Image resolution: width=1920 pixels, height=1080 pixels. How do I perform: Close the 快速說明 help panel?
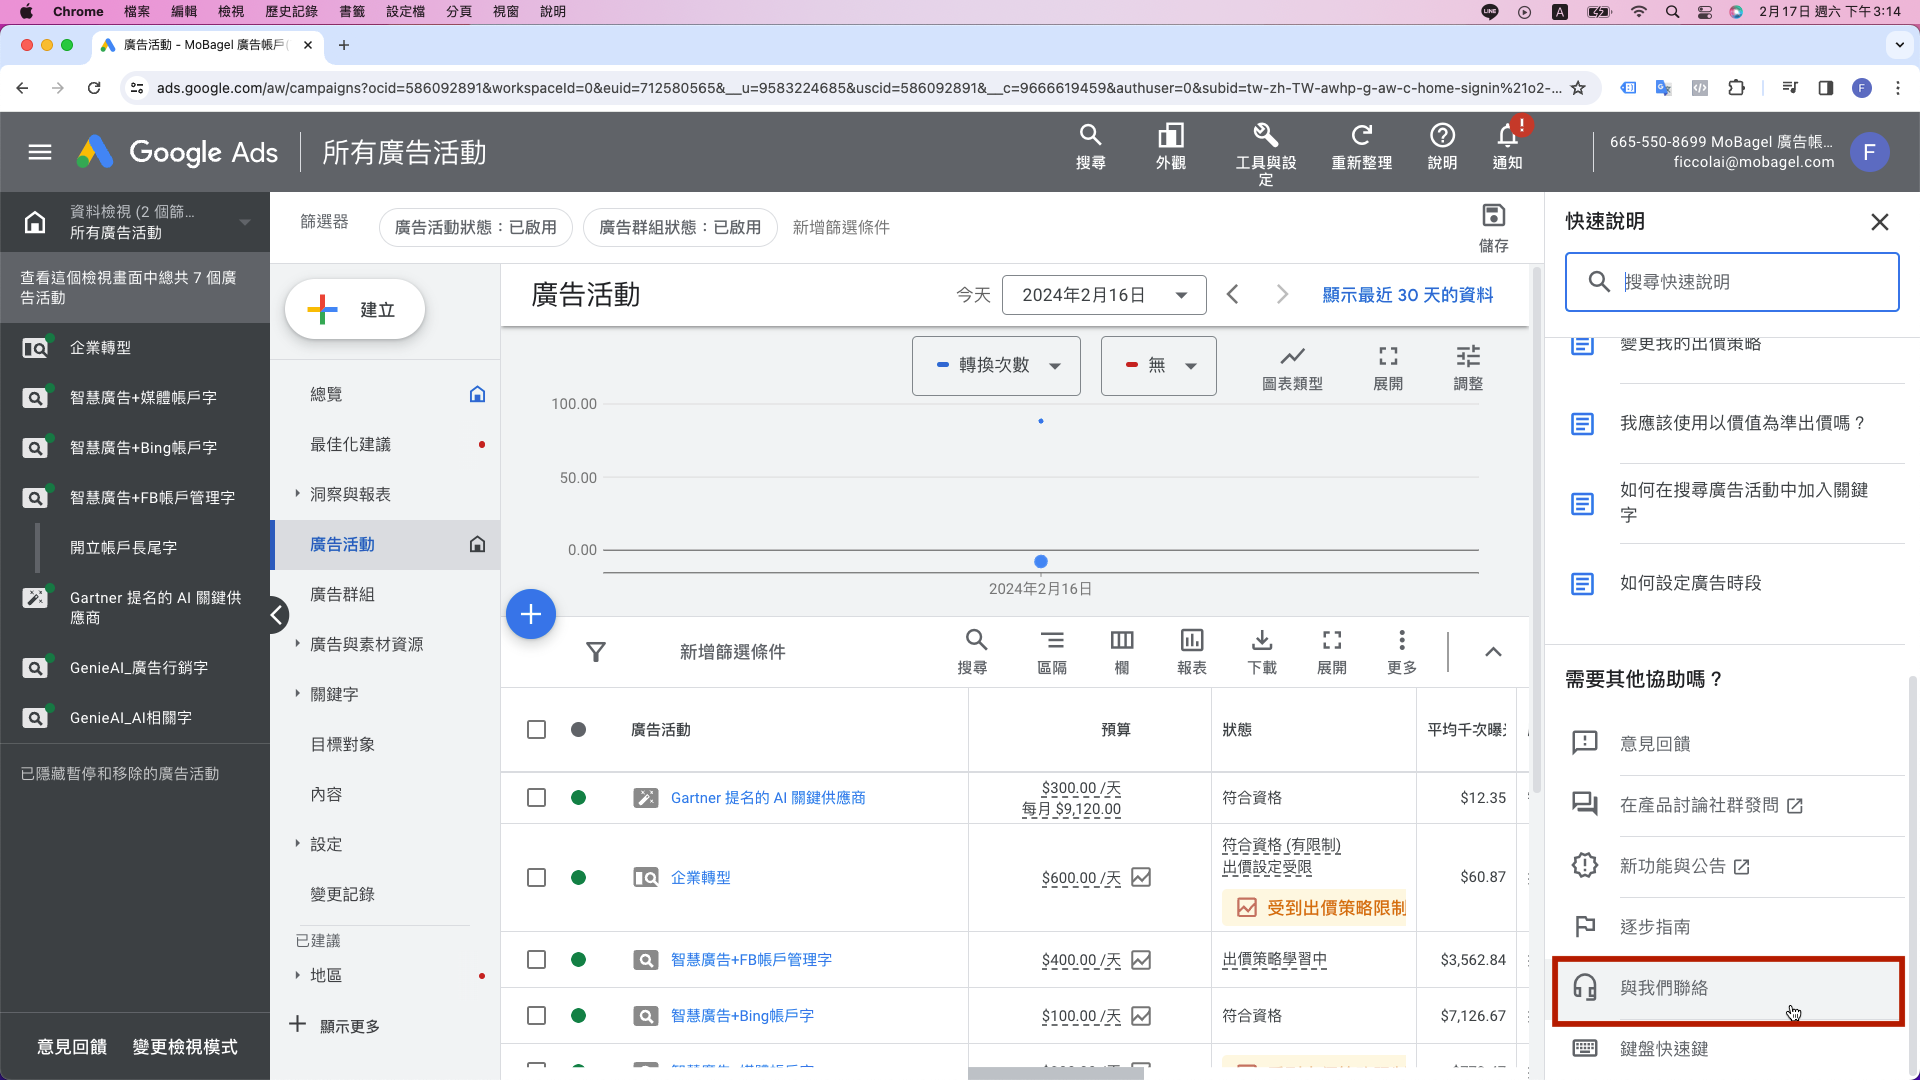tap(1880, 222)
